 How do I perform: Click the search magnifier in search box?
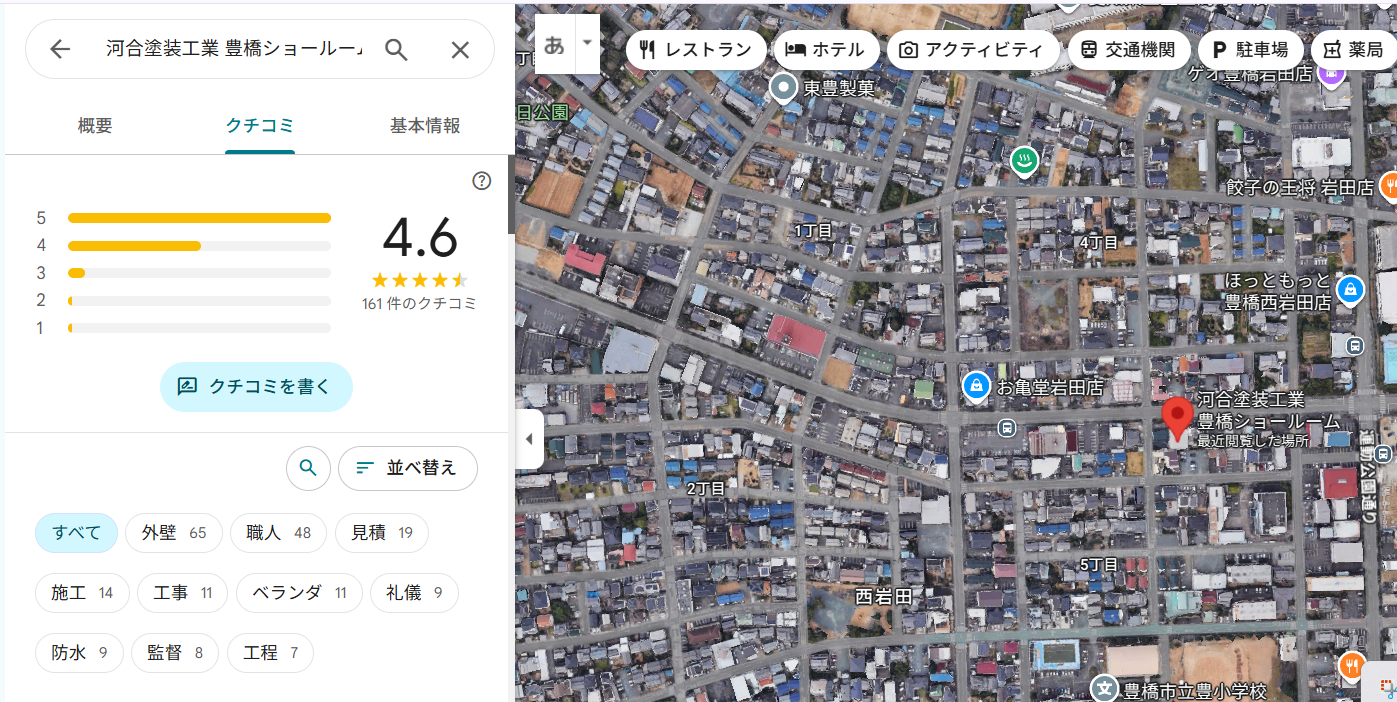tap(397, 50)
